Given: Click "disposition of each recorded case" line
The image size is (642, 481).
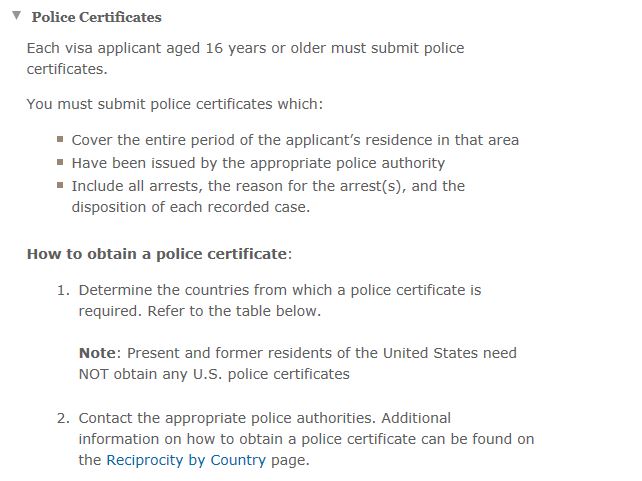Looking at the screenshot, I should (x=190, y=207).
